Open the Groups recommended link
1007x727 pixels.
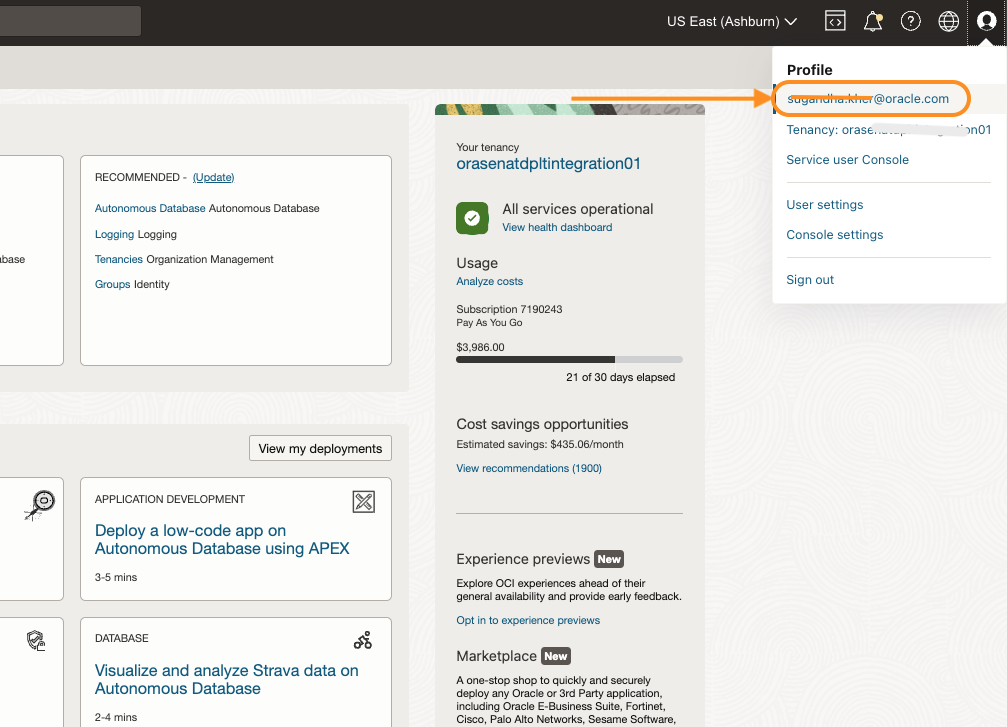[x=112, y=285]
